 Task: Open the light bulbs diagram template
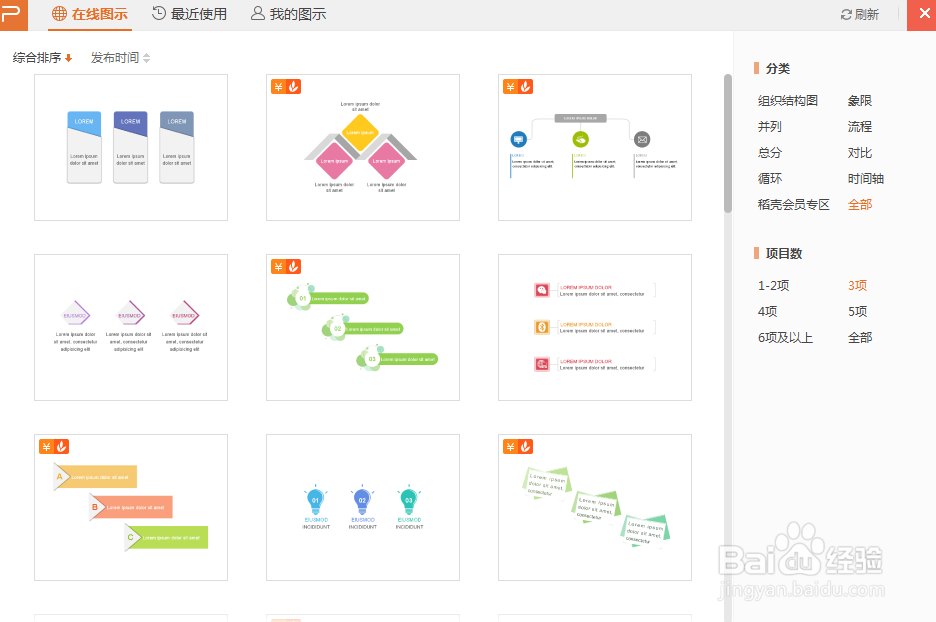[362, 507]
